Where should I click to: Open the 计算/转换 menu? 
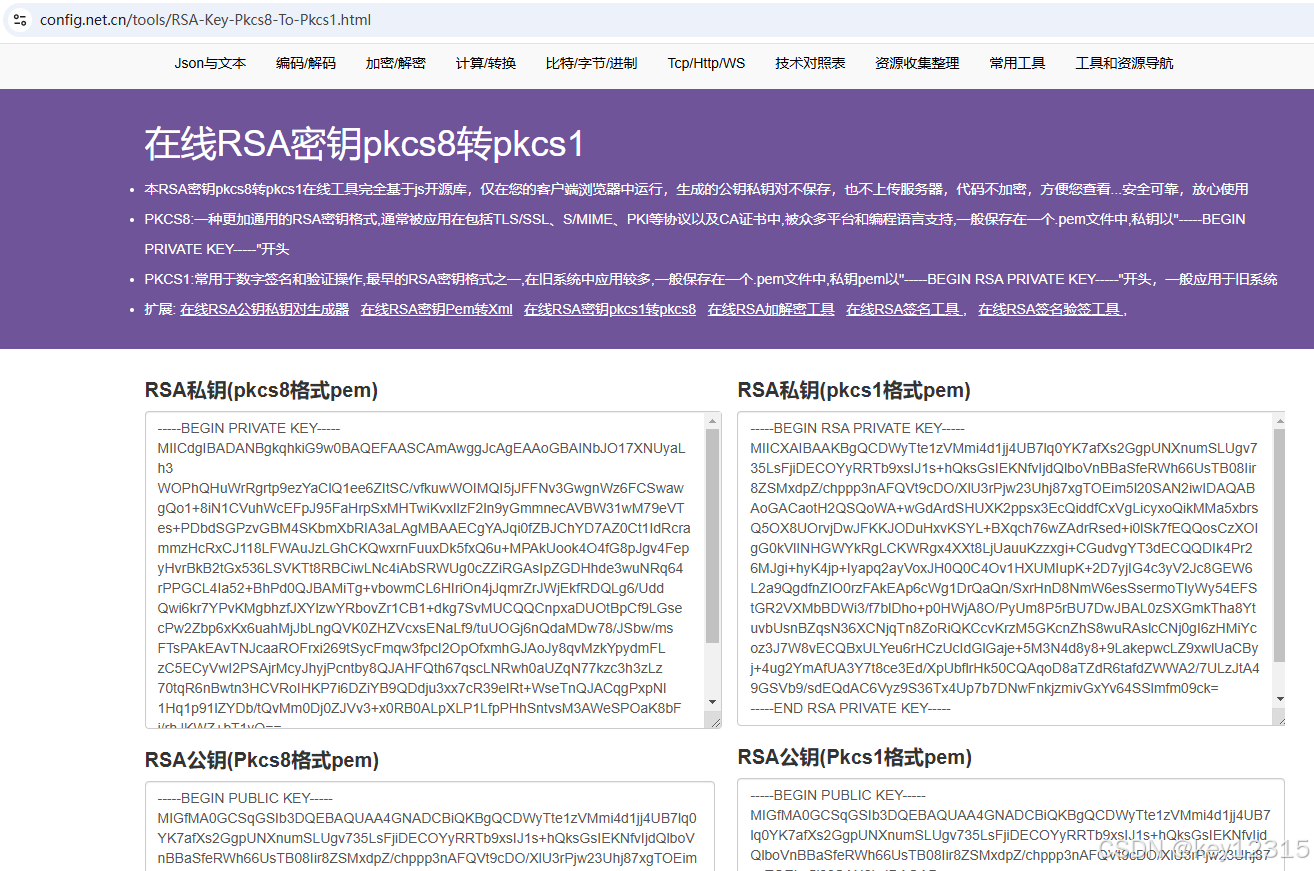point(486,62)
